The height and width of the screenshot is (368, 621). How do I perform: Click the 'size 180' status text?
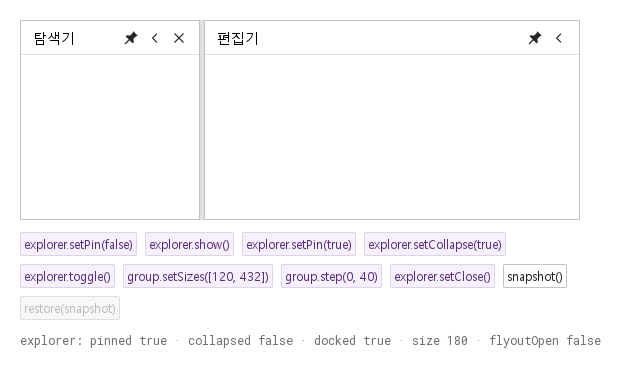tap(440, 341)
